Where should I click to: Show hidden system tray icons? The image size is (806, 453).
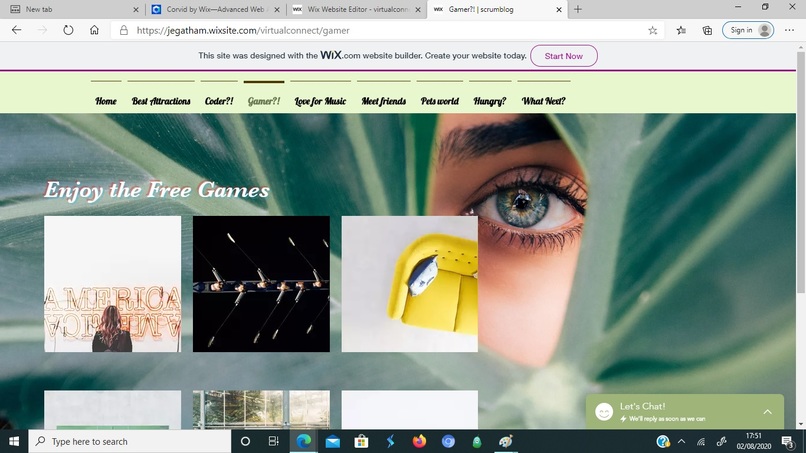(x=682, y=442)
